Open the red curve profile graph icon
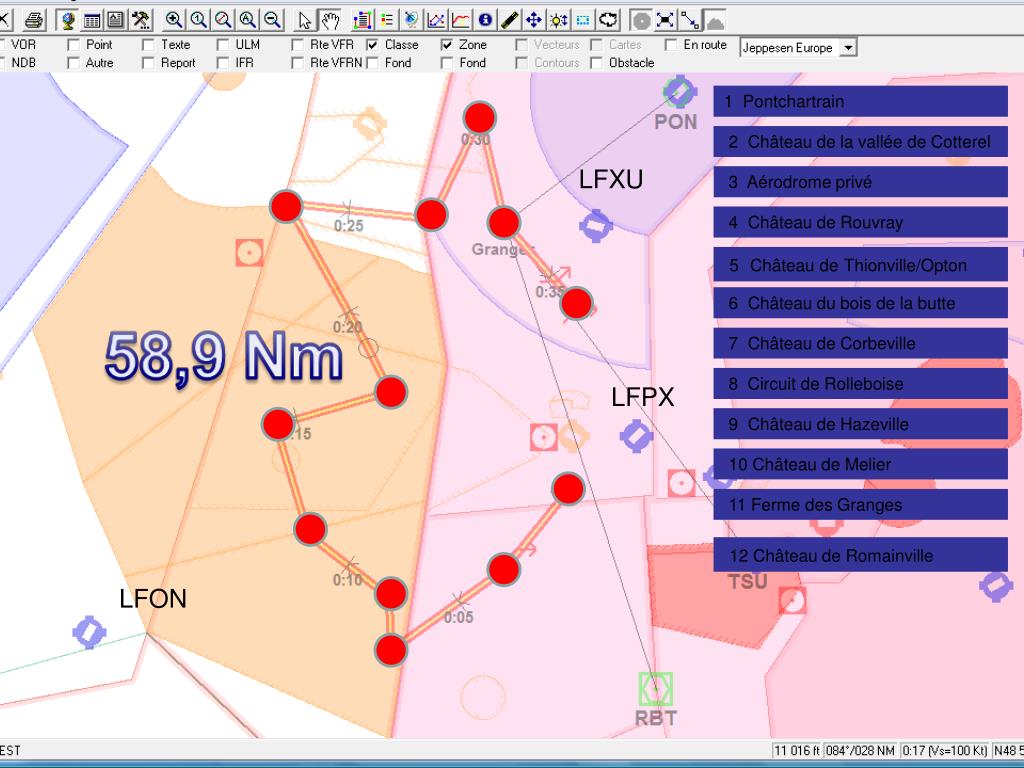This screenshot has width=1024, height=768. tap(460, 20)
